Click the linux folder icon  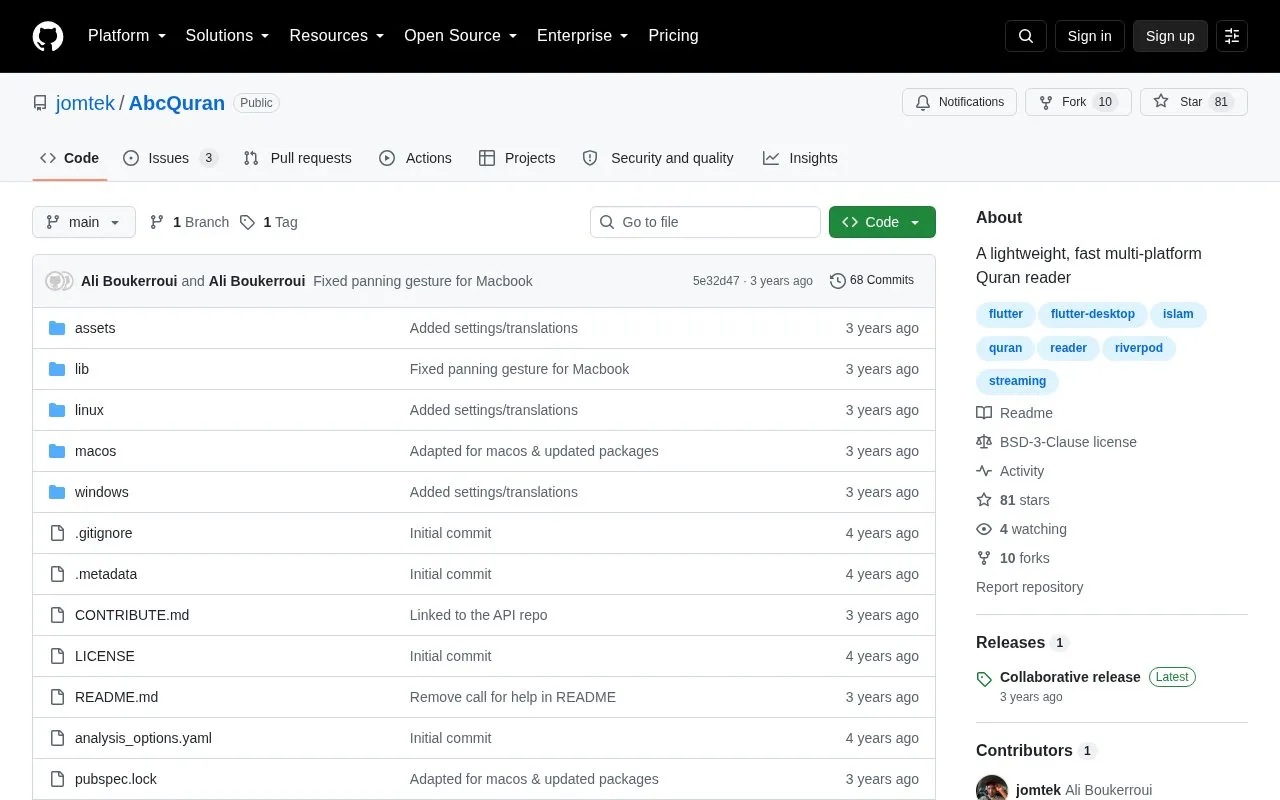point(57,410)
